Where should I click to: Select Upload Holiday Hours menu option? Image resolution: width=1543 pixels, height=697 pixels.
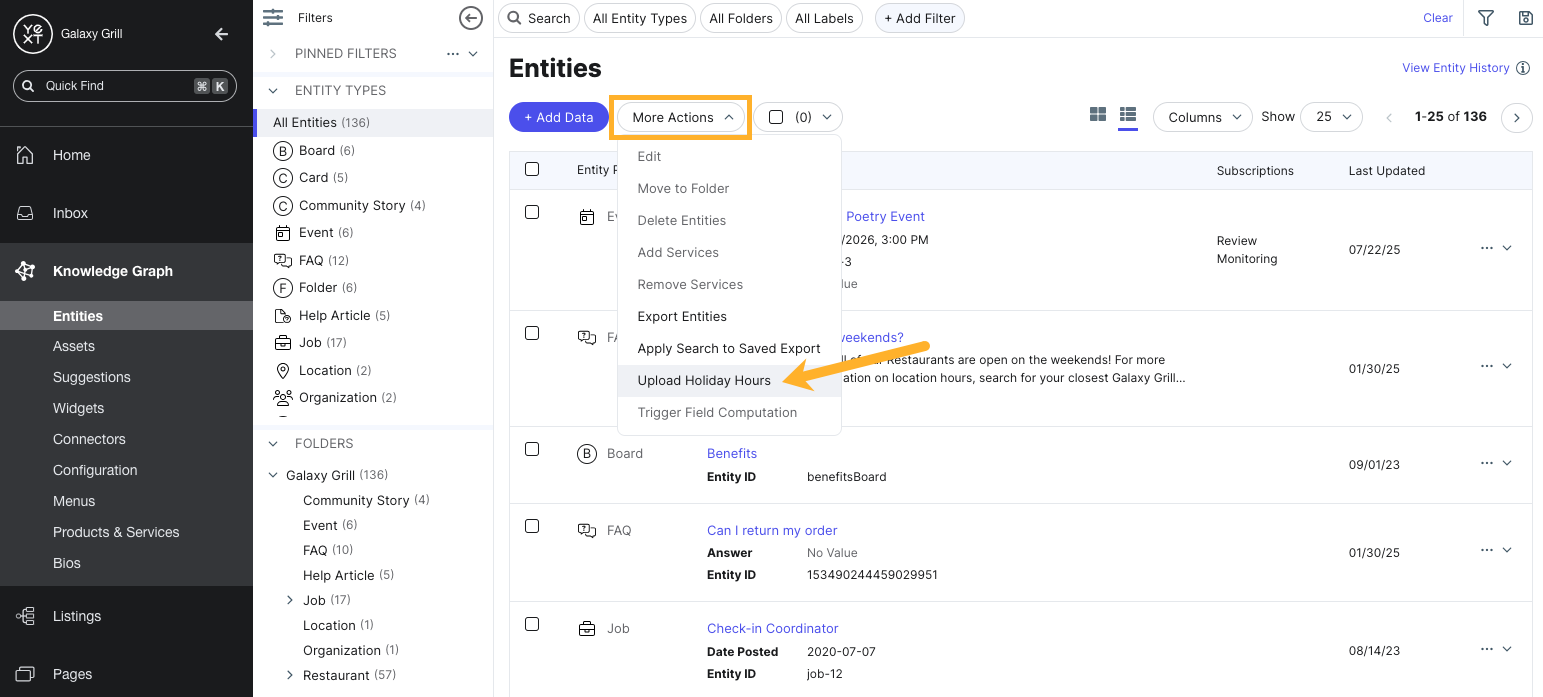(x=704, y=380)
